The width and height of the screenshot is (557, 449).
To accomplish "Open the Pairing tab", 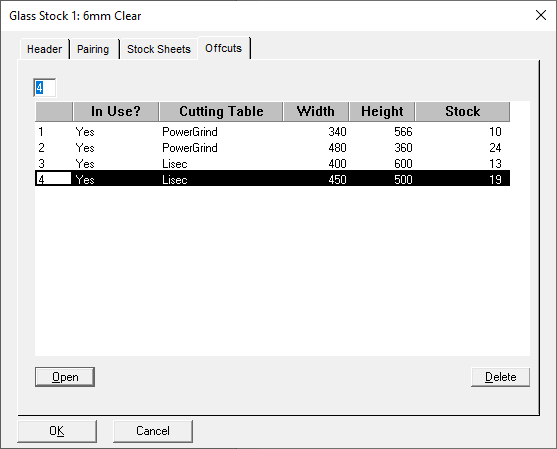I will click(93, 49).
